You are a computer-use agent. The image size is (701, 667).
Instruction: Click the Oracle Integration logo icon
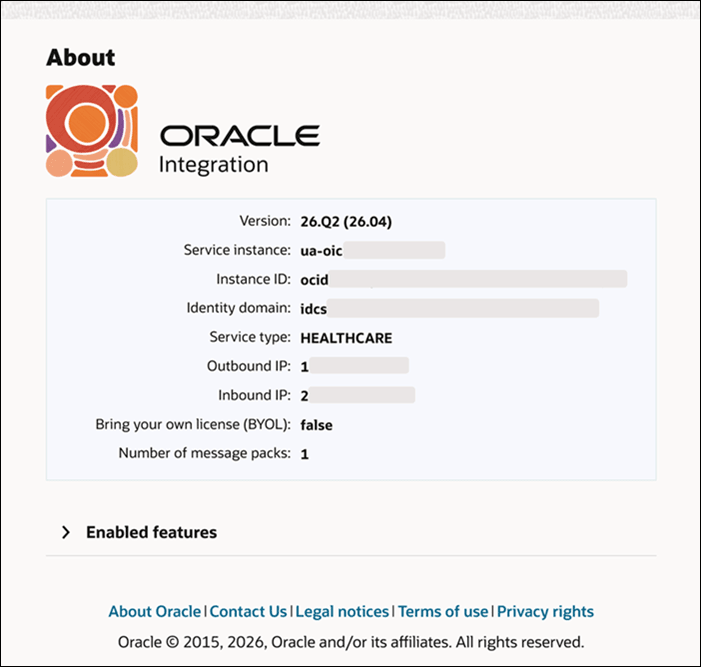coord(92,131)
